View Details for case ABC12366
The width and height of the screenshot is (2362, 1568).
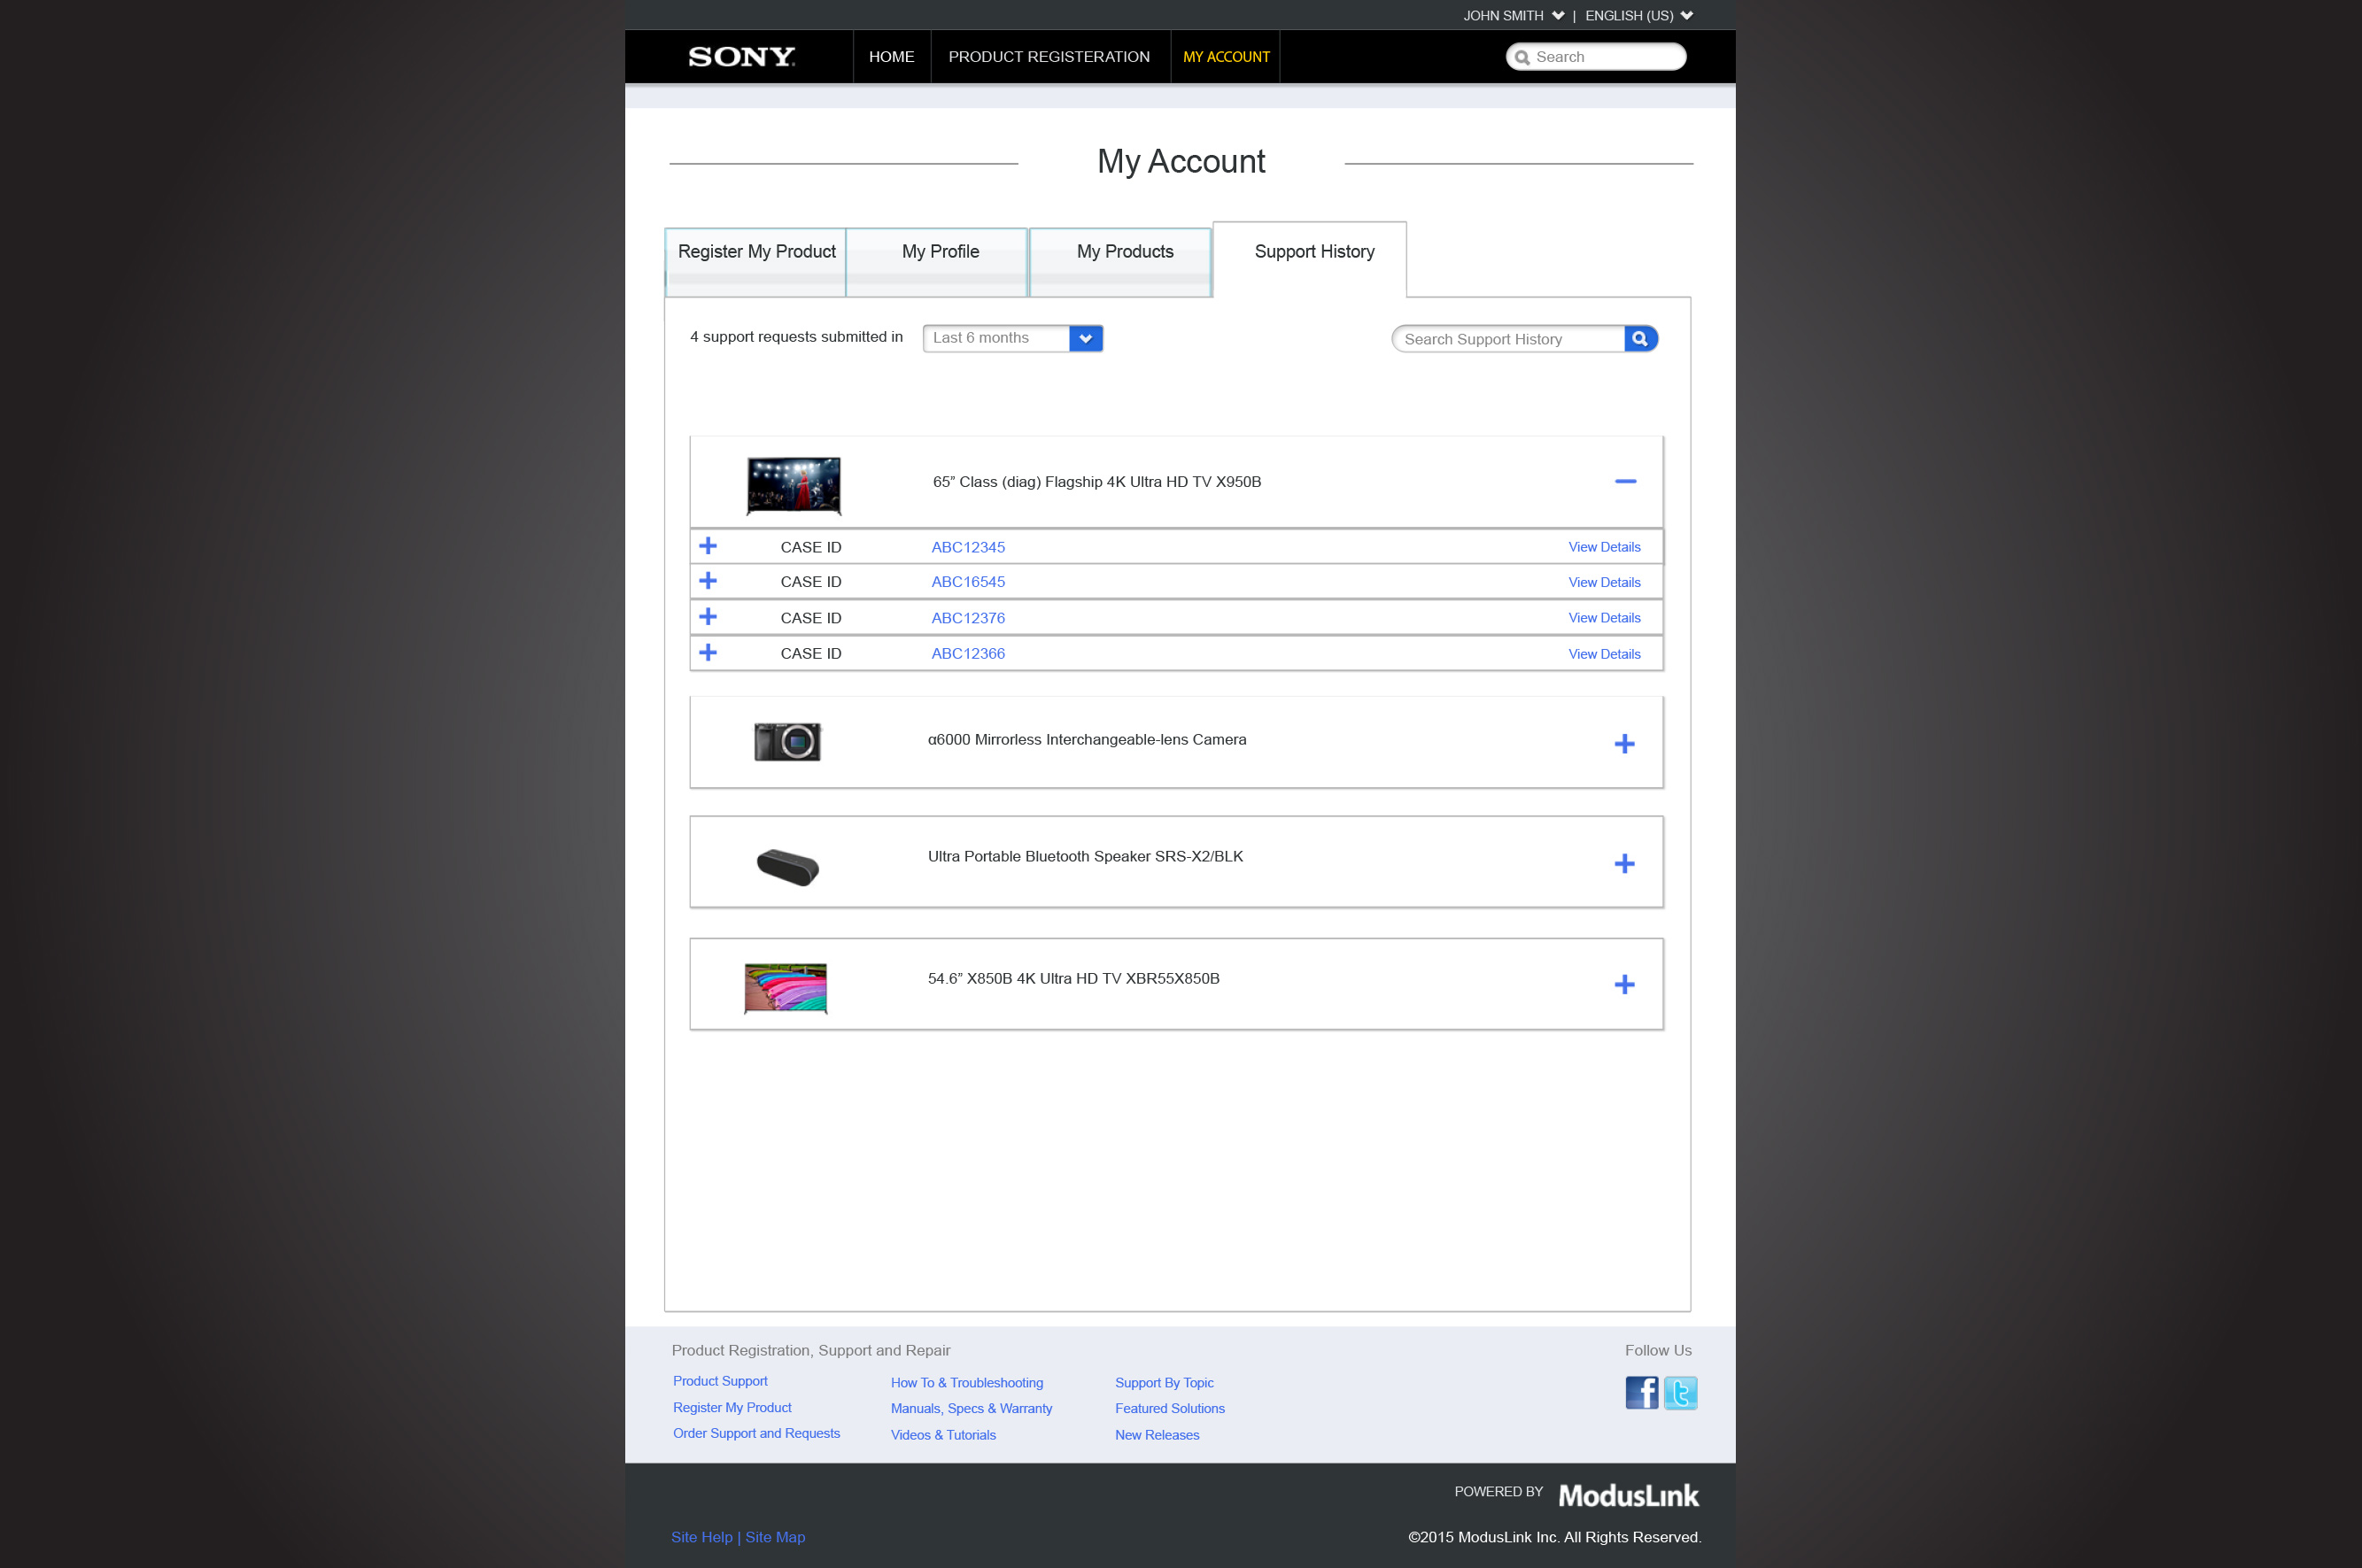click(x=1604, y=654)
